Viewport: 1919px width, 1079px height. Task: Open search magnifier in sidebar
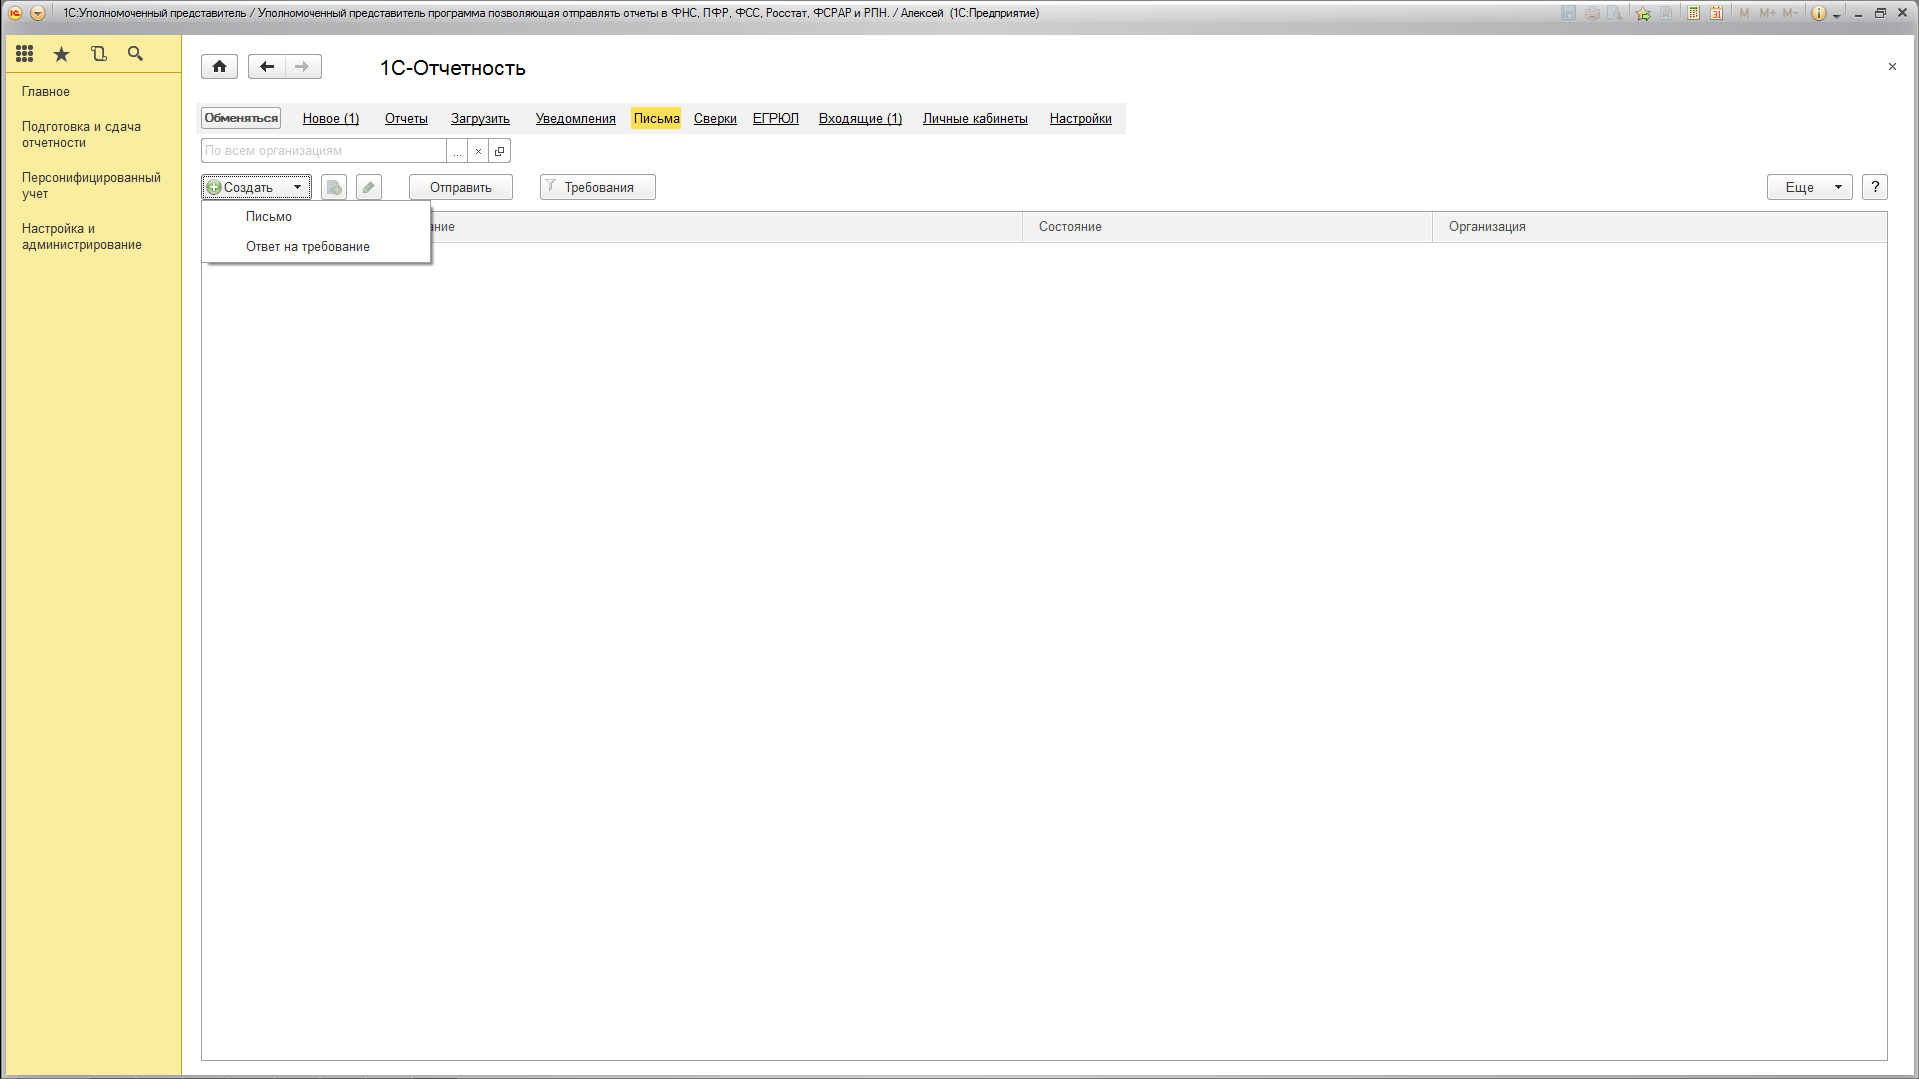(135, 54)
